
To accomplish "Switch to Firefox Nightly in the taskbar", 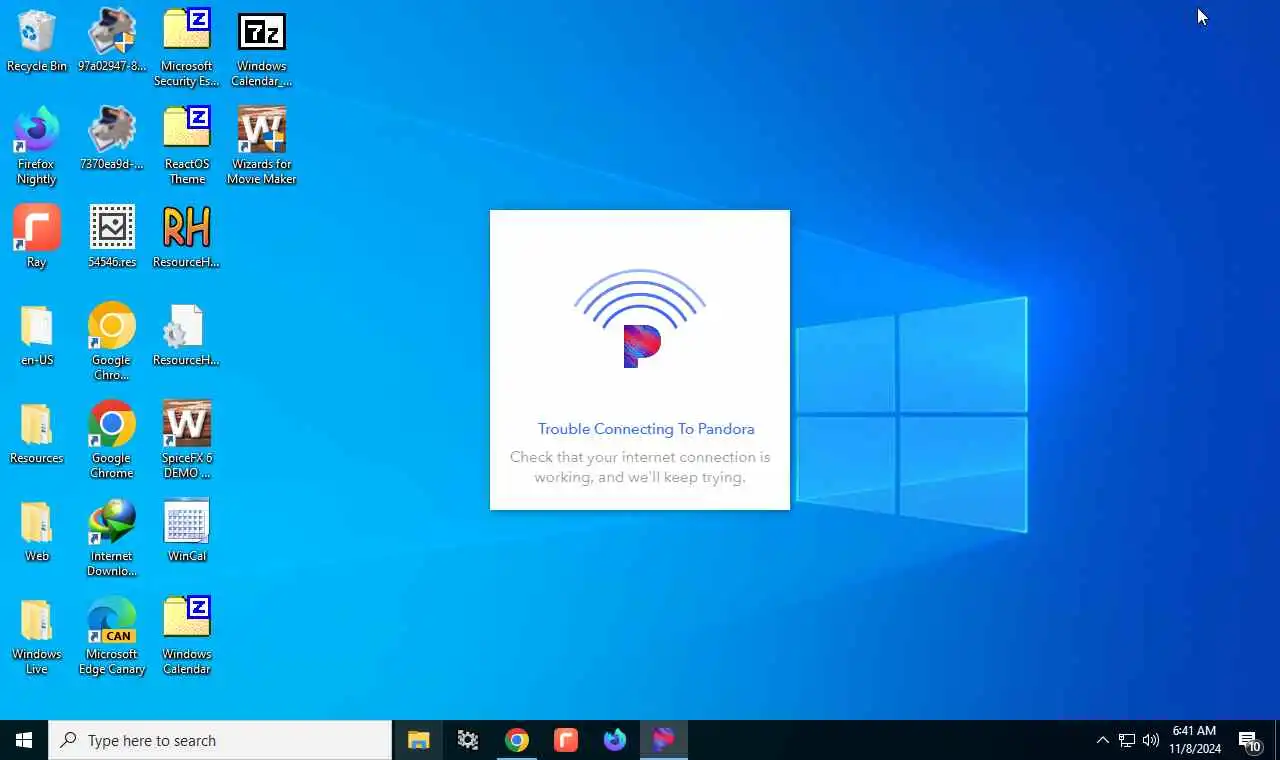I will (614, 740).
